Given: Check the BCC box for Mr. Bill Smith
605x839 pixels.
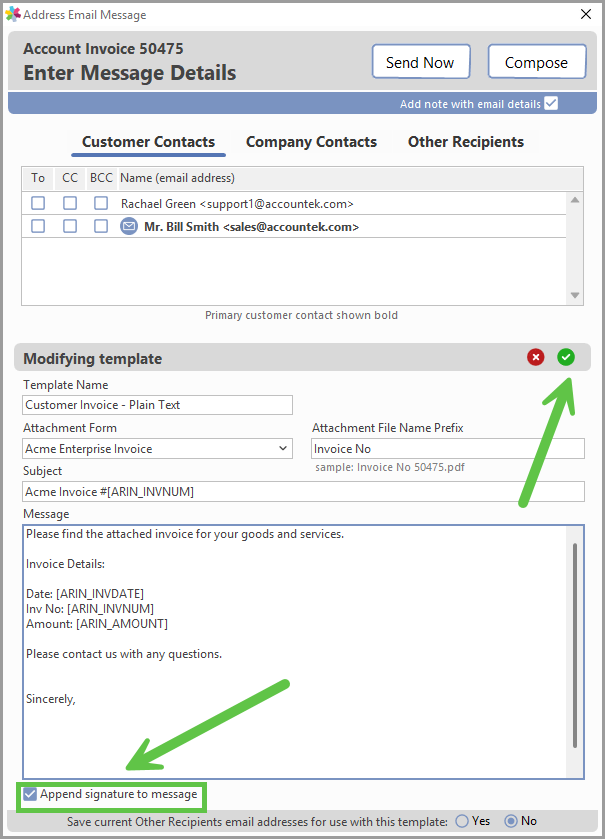Looking at the screenshot, I should click(101, 226).
